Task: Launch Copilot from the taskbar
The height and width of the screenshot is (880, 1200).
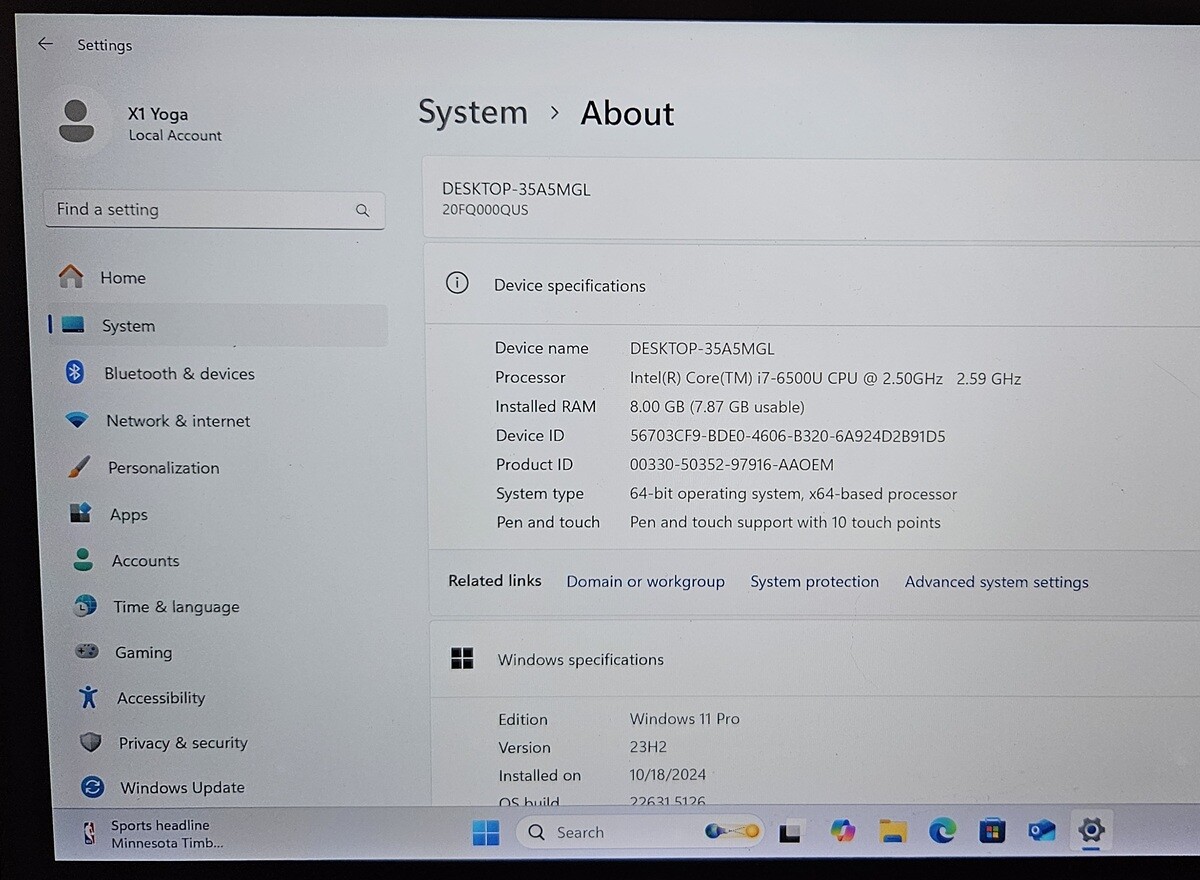Action: point(843,830)
